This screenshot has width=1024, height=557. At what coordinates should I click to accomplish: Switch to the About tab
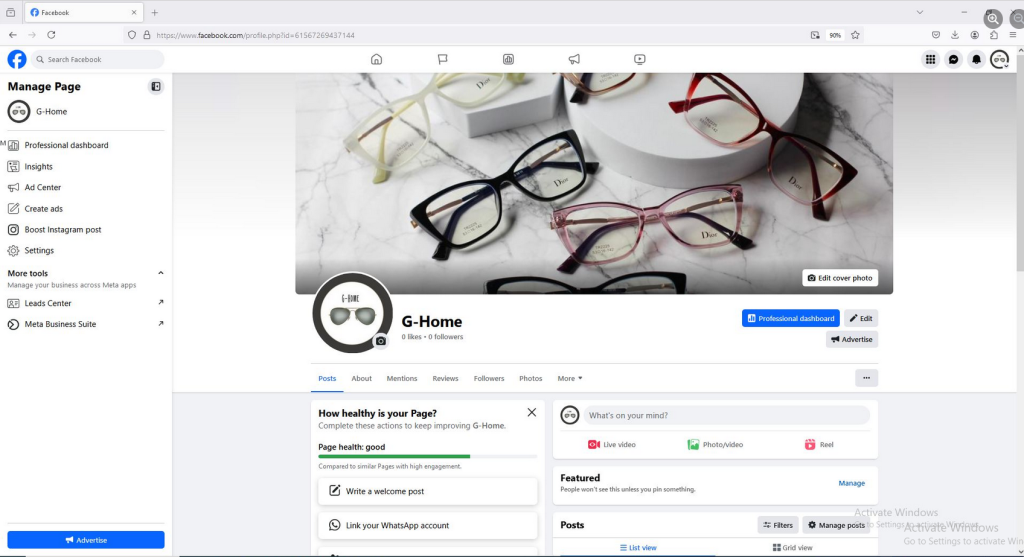click(x=361, y=378)
